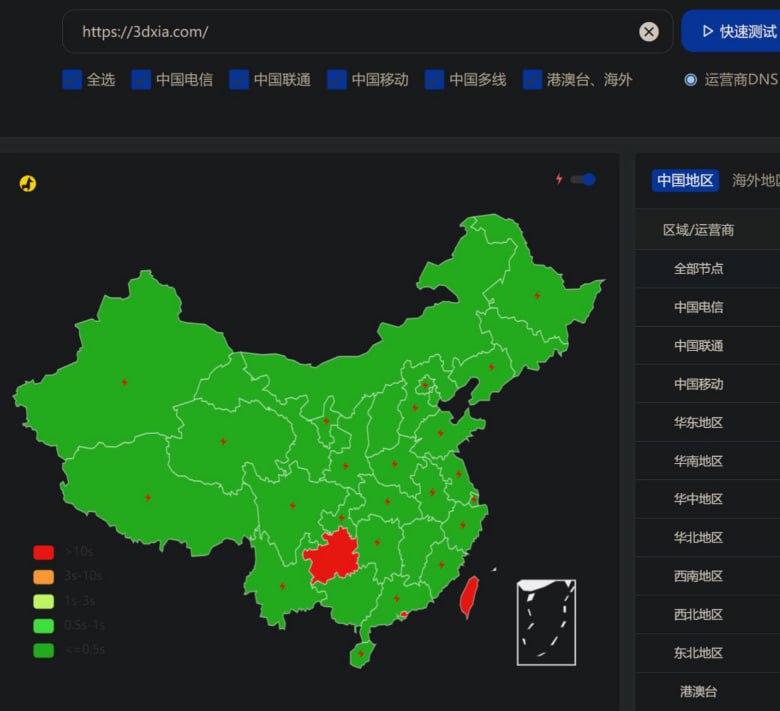Select the 华中地区 row
Image resolution: width=780 pixels, height=711 pixels.
(x=707, y=499)
